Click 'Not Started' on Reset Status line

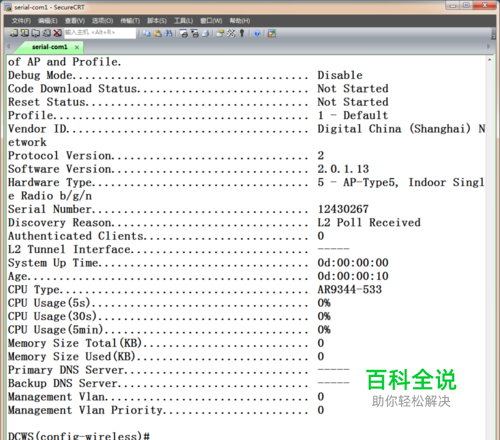click(353, 102)
